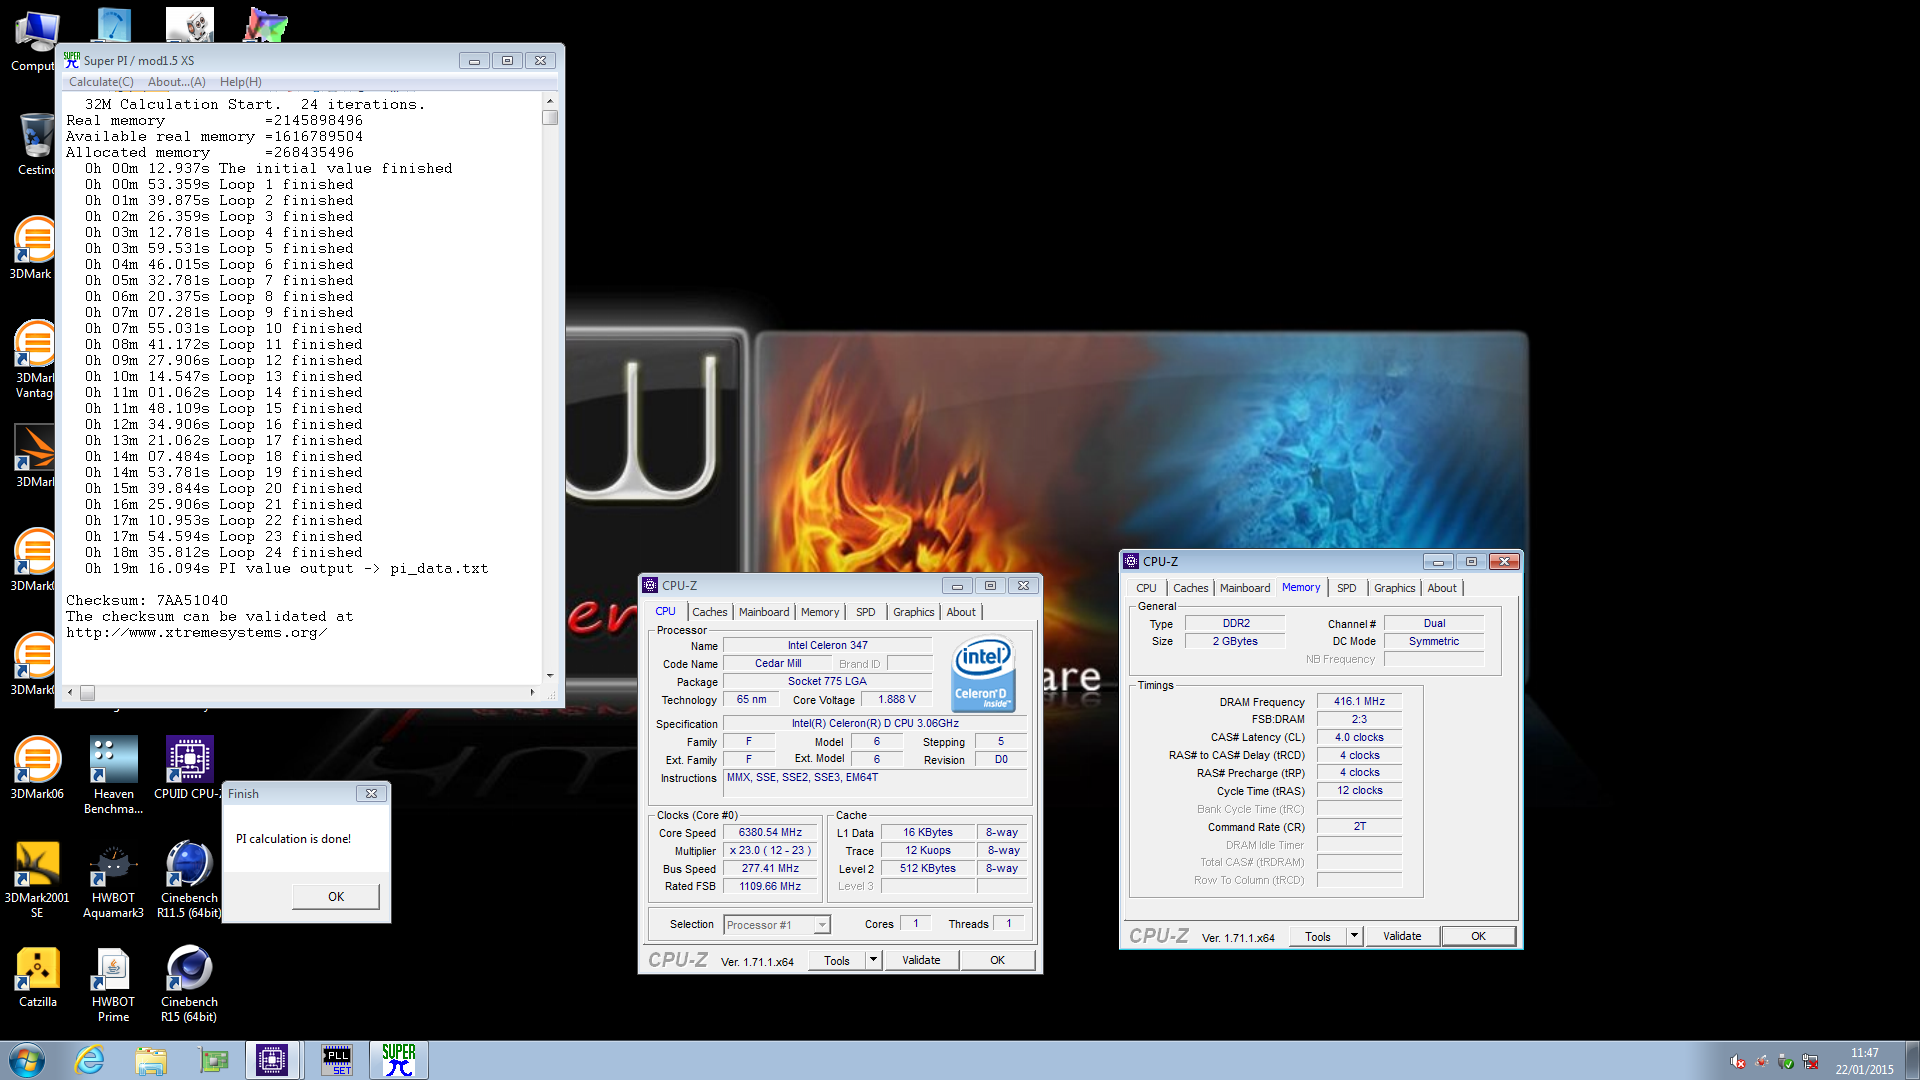Open About tab in left CPU-Z window

(961, 612)
